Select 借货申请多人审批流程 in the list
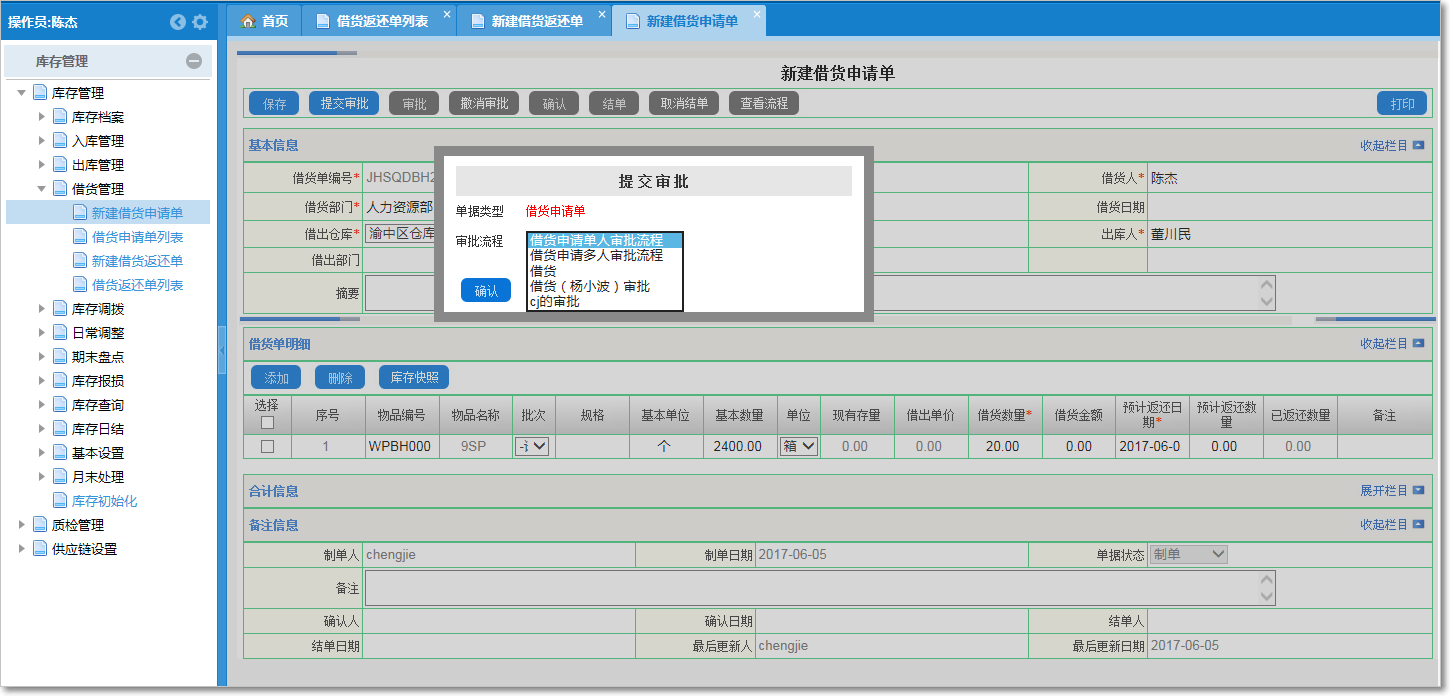The width and height of the screenshot is (1450, 696). (x=596, y=256)
